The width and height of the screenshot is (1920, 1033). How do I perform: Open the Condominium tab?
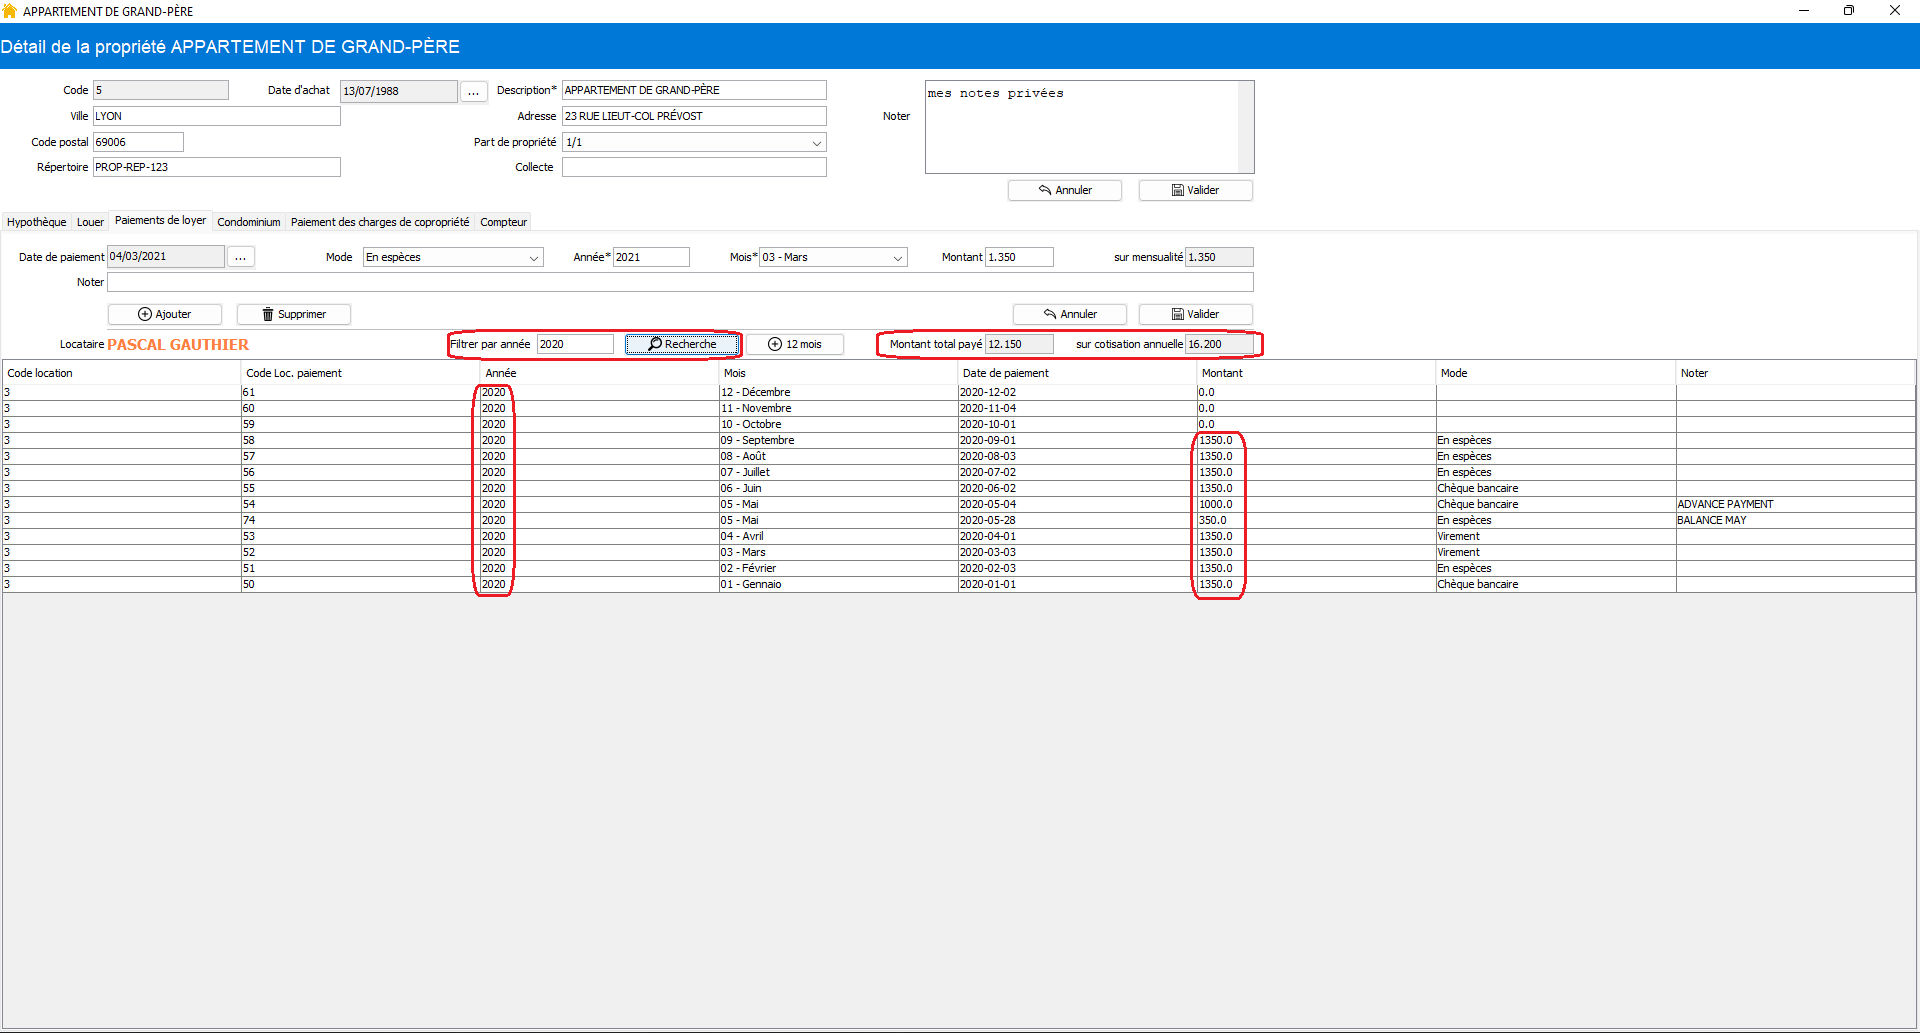point(249,222)
